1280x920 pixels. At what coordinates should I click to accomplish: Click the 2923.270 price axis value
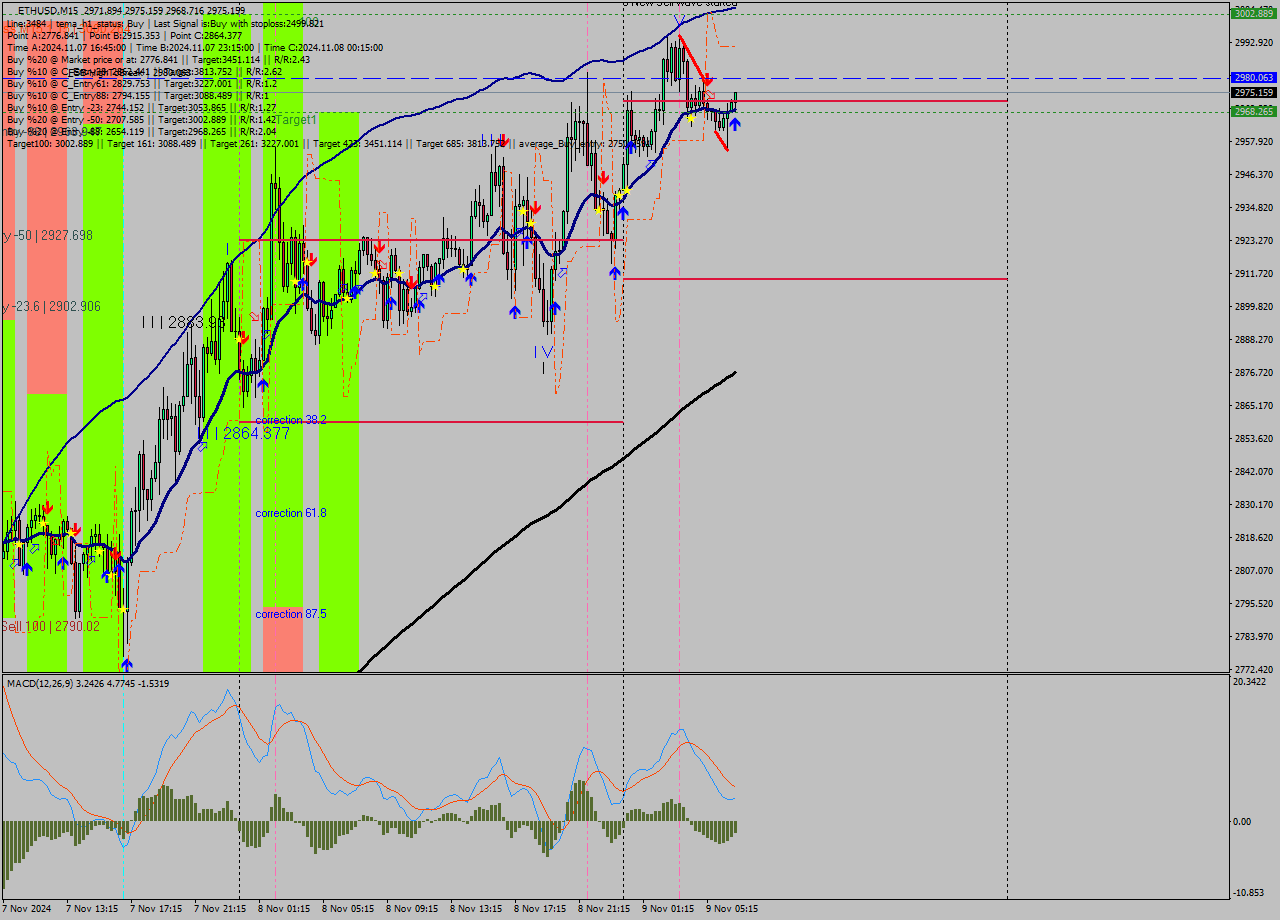point(1254,240)
